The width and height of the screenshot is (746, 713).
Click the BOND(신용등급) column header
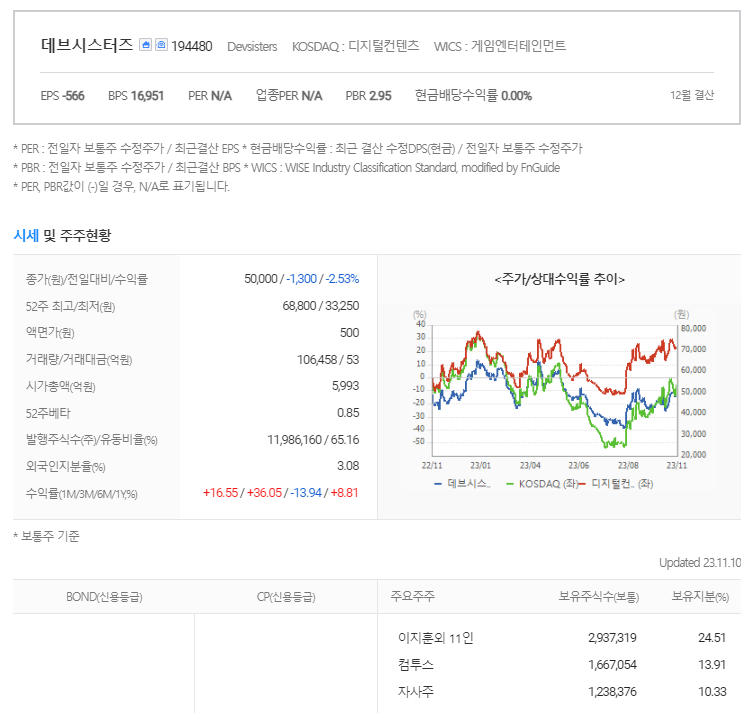104,596
